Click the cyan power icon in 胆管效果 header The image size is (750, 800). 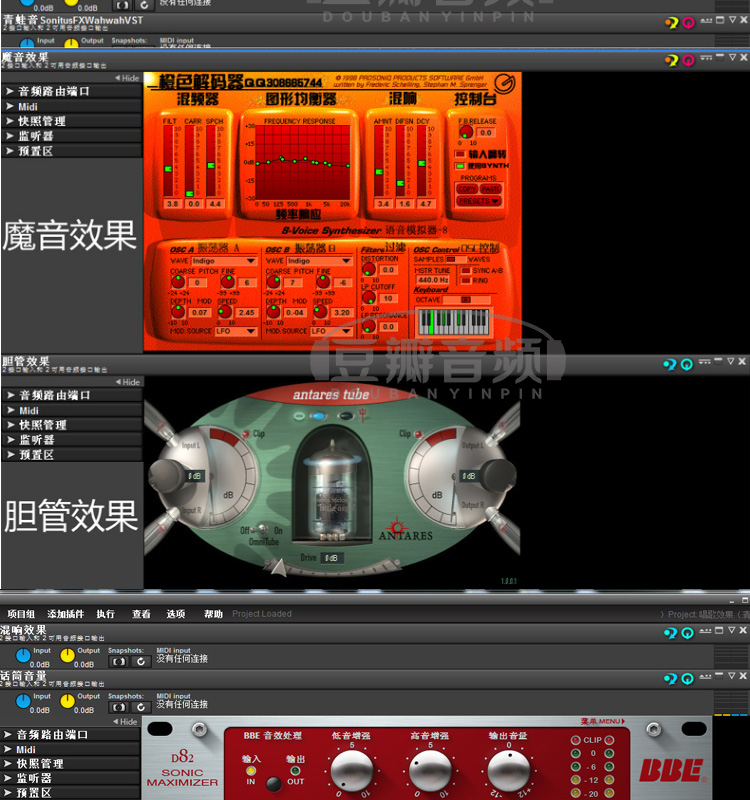687,364
